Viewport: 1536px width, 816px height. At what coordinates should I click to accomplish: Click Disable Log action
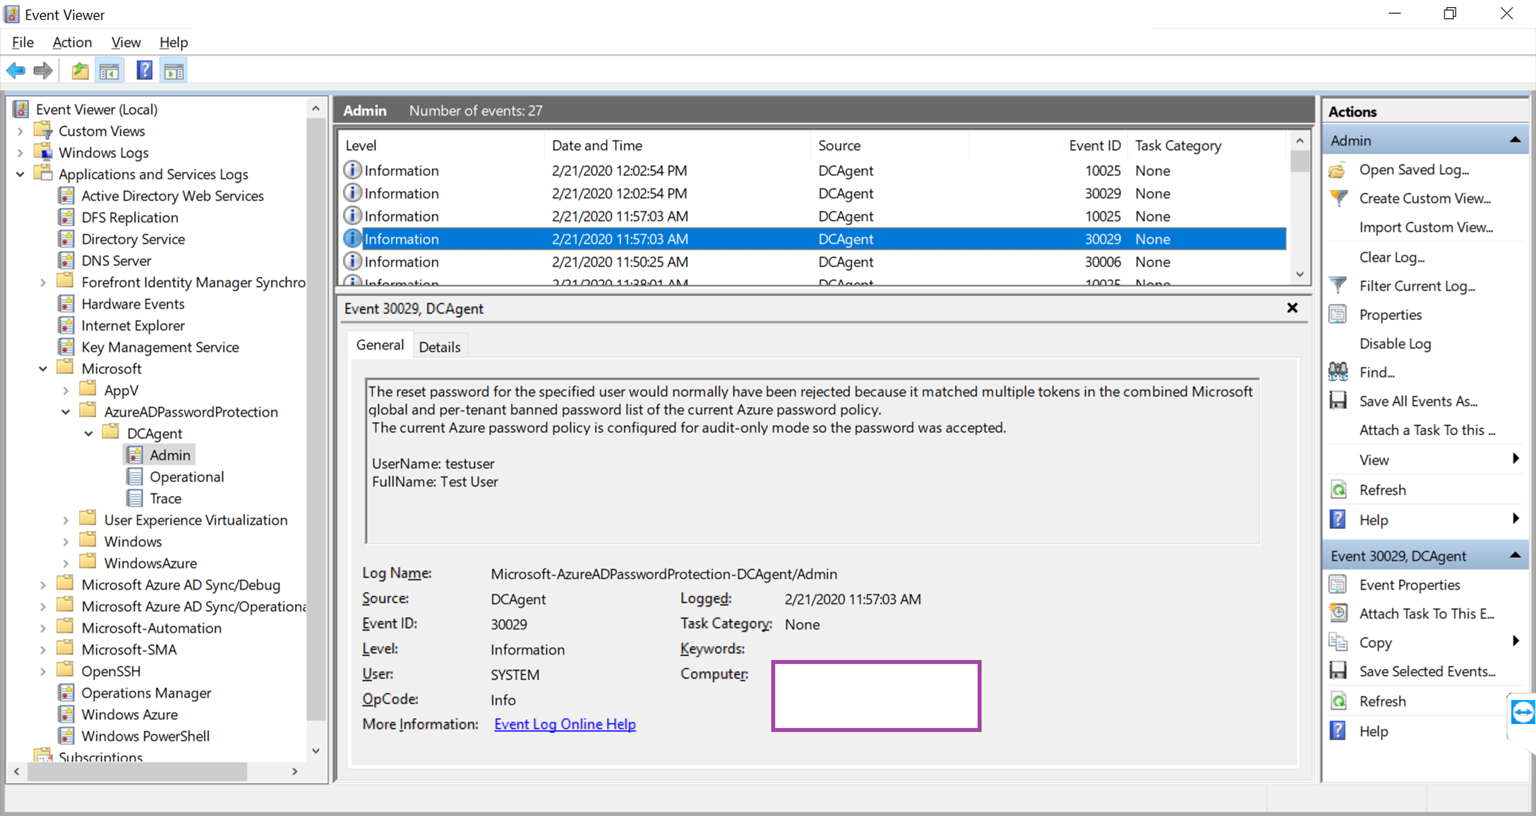point(1395,343)
